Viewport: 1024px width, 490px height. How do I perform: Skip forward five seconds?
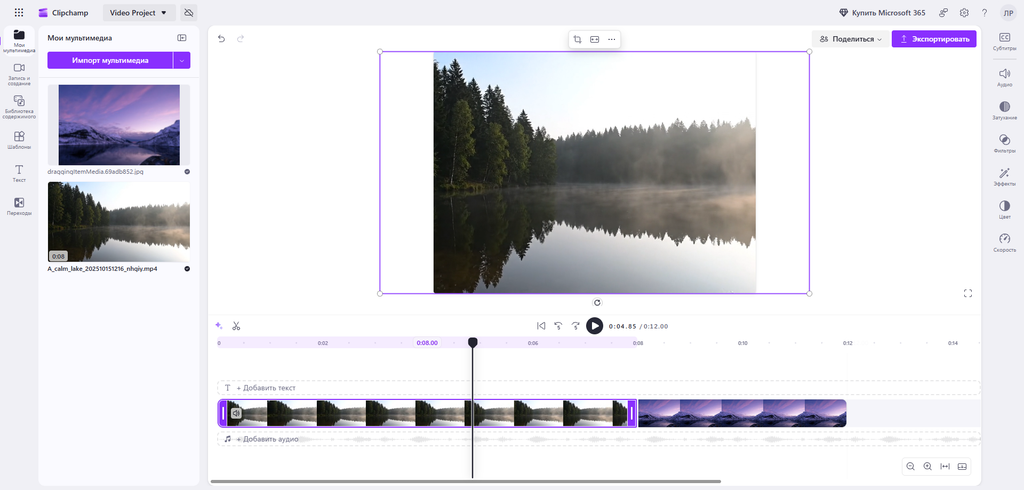(575, 325)
